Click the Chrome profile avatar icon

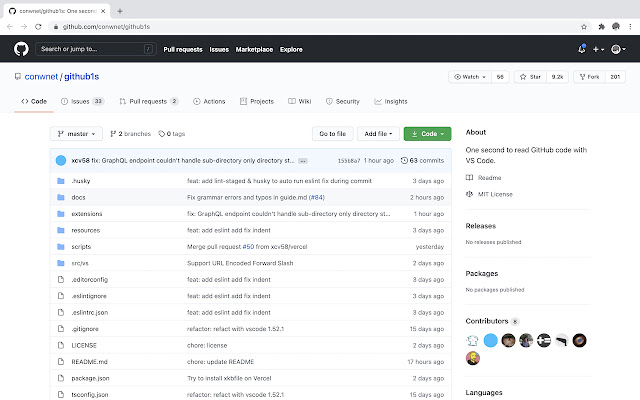pyautogui.click(x=616, y=27)
